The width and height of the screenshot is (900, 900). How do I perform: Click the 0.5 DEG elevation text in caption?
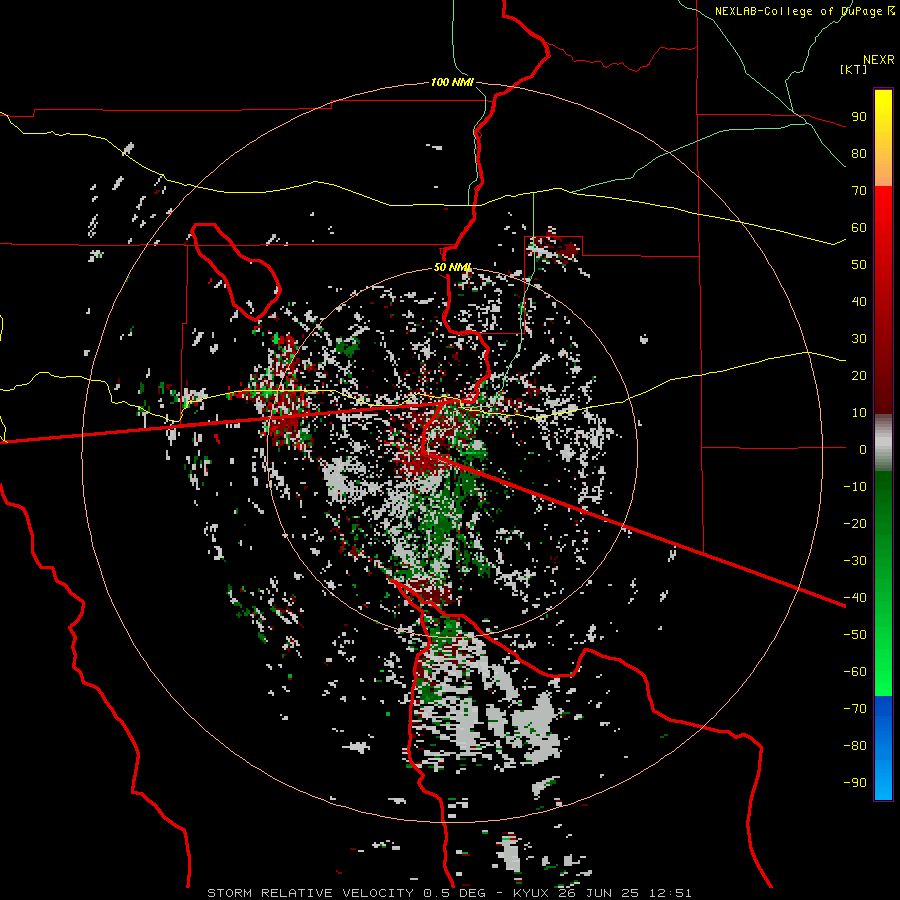[455, 893]
